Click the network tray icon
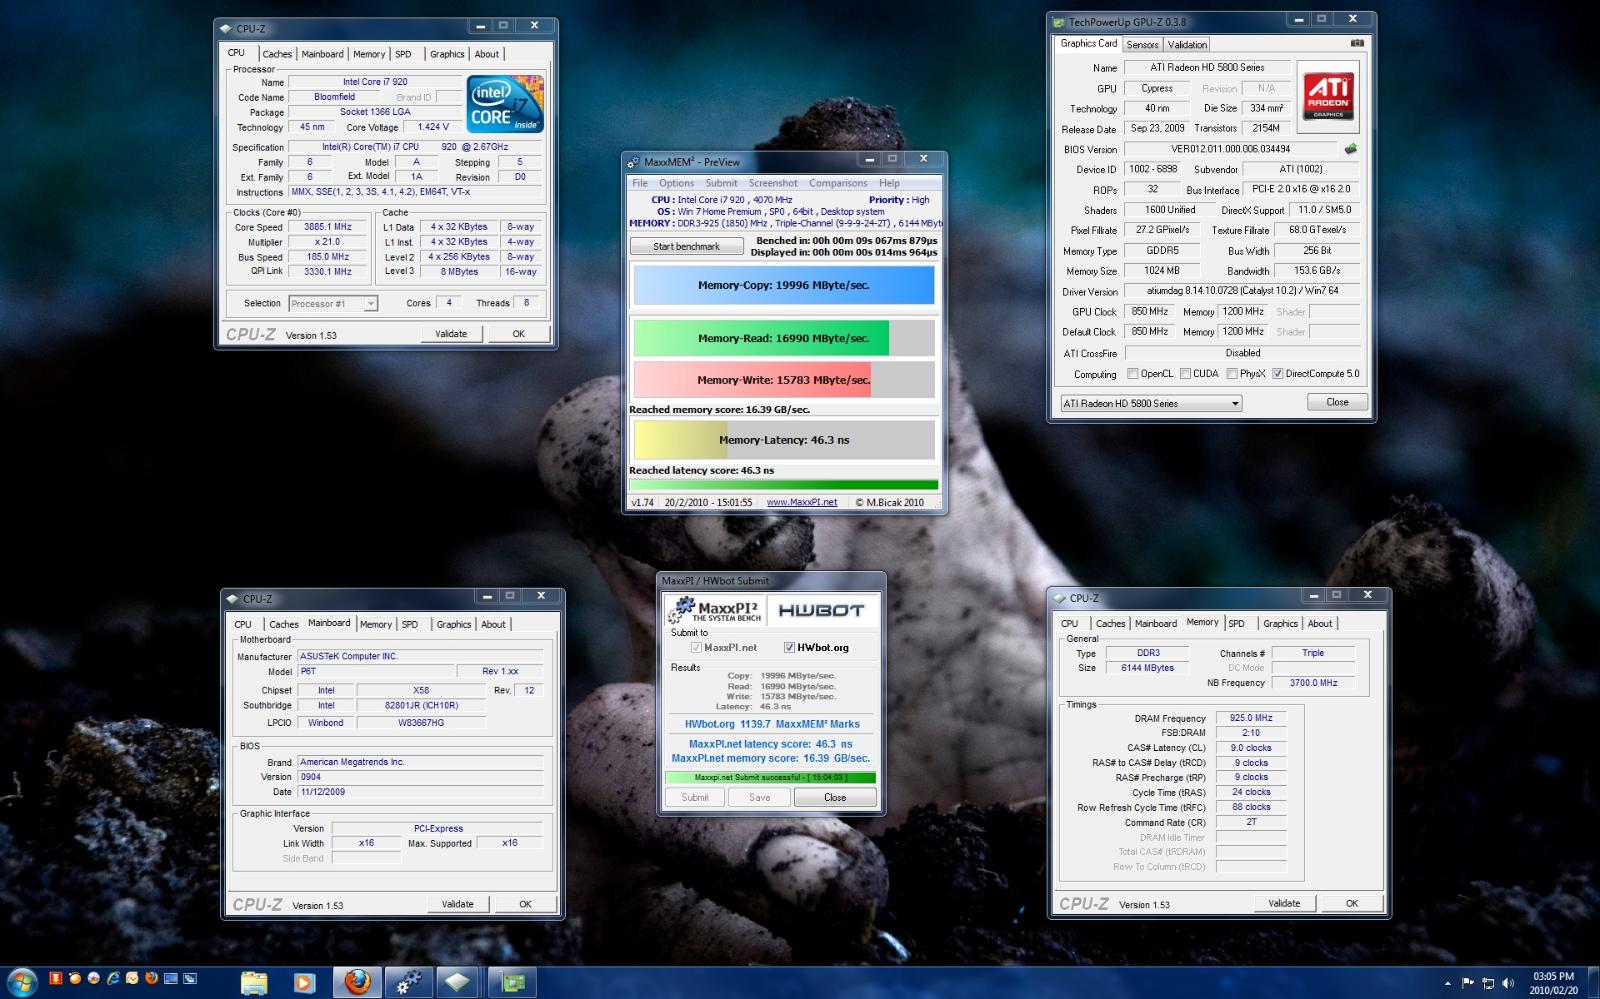This screenshot has width=1600, height=999. [x=1488, y=983]
